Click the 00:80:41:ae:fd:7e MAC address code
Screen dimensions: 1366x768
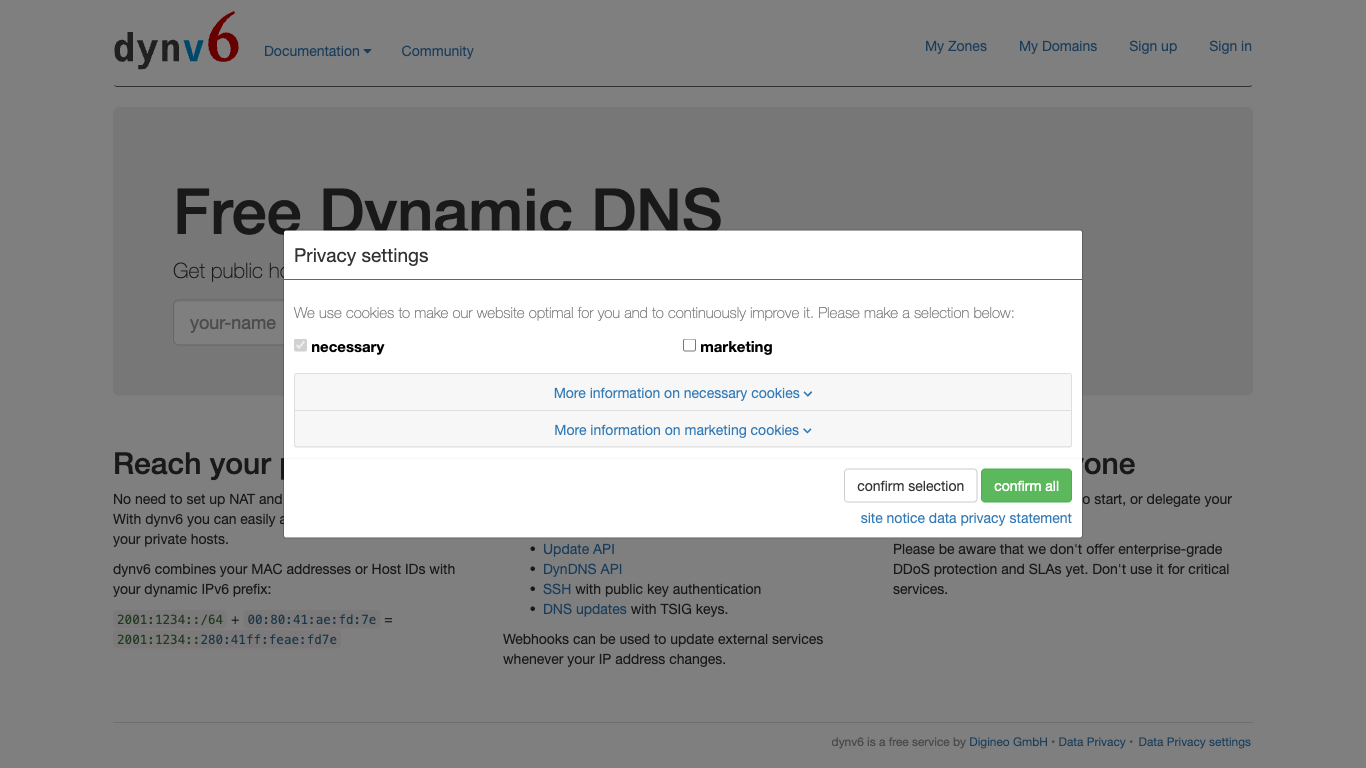(x=312, y=619)
